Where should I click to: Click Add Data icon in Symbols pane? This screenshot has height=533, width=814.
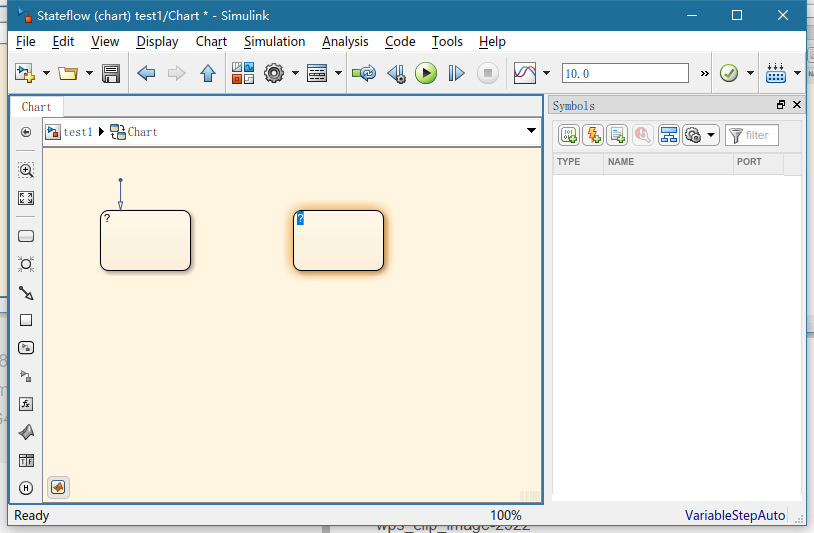(569, 135)
